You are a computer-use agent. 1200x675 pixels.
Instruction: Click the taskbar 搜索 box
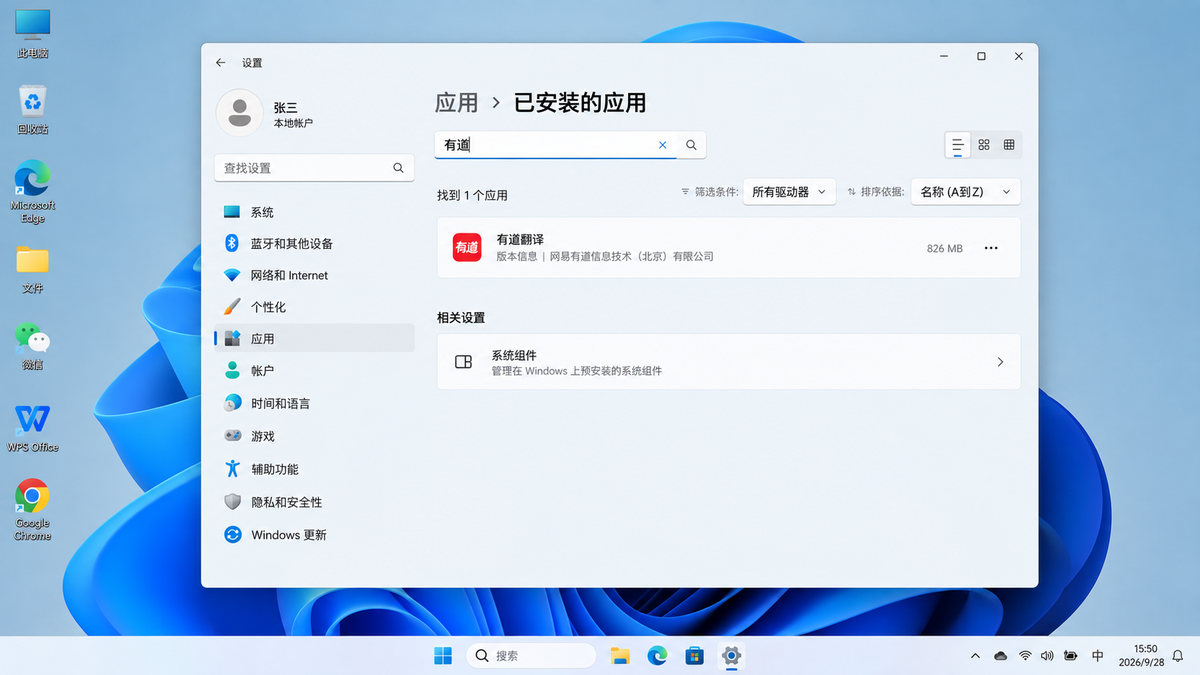tap(531, 656)
